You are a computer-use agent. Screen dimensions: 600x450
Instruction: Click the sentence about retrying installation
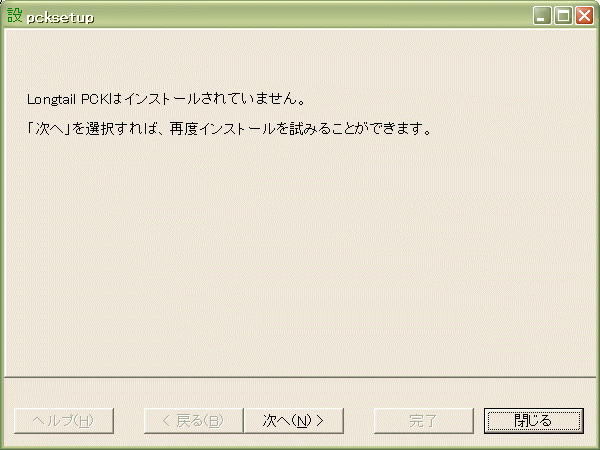click(230, 129)
